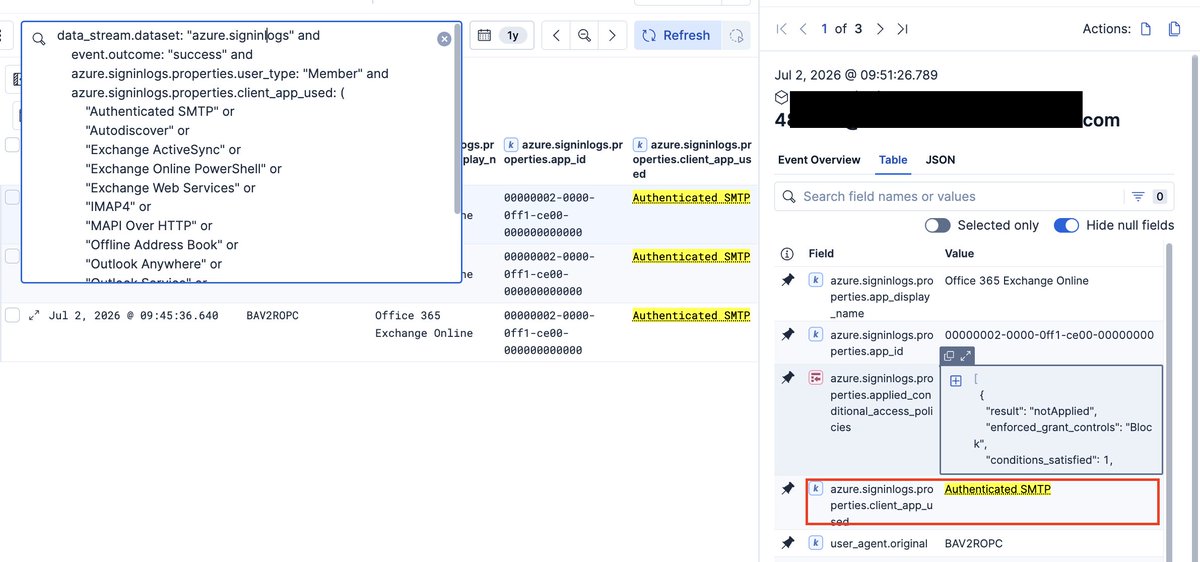Unpin the app_display_name field
Viewport: 1200px width, 562px height.
coord(787,281)
